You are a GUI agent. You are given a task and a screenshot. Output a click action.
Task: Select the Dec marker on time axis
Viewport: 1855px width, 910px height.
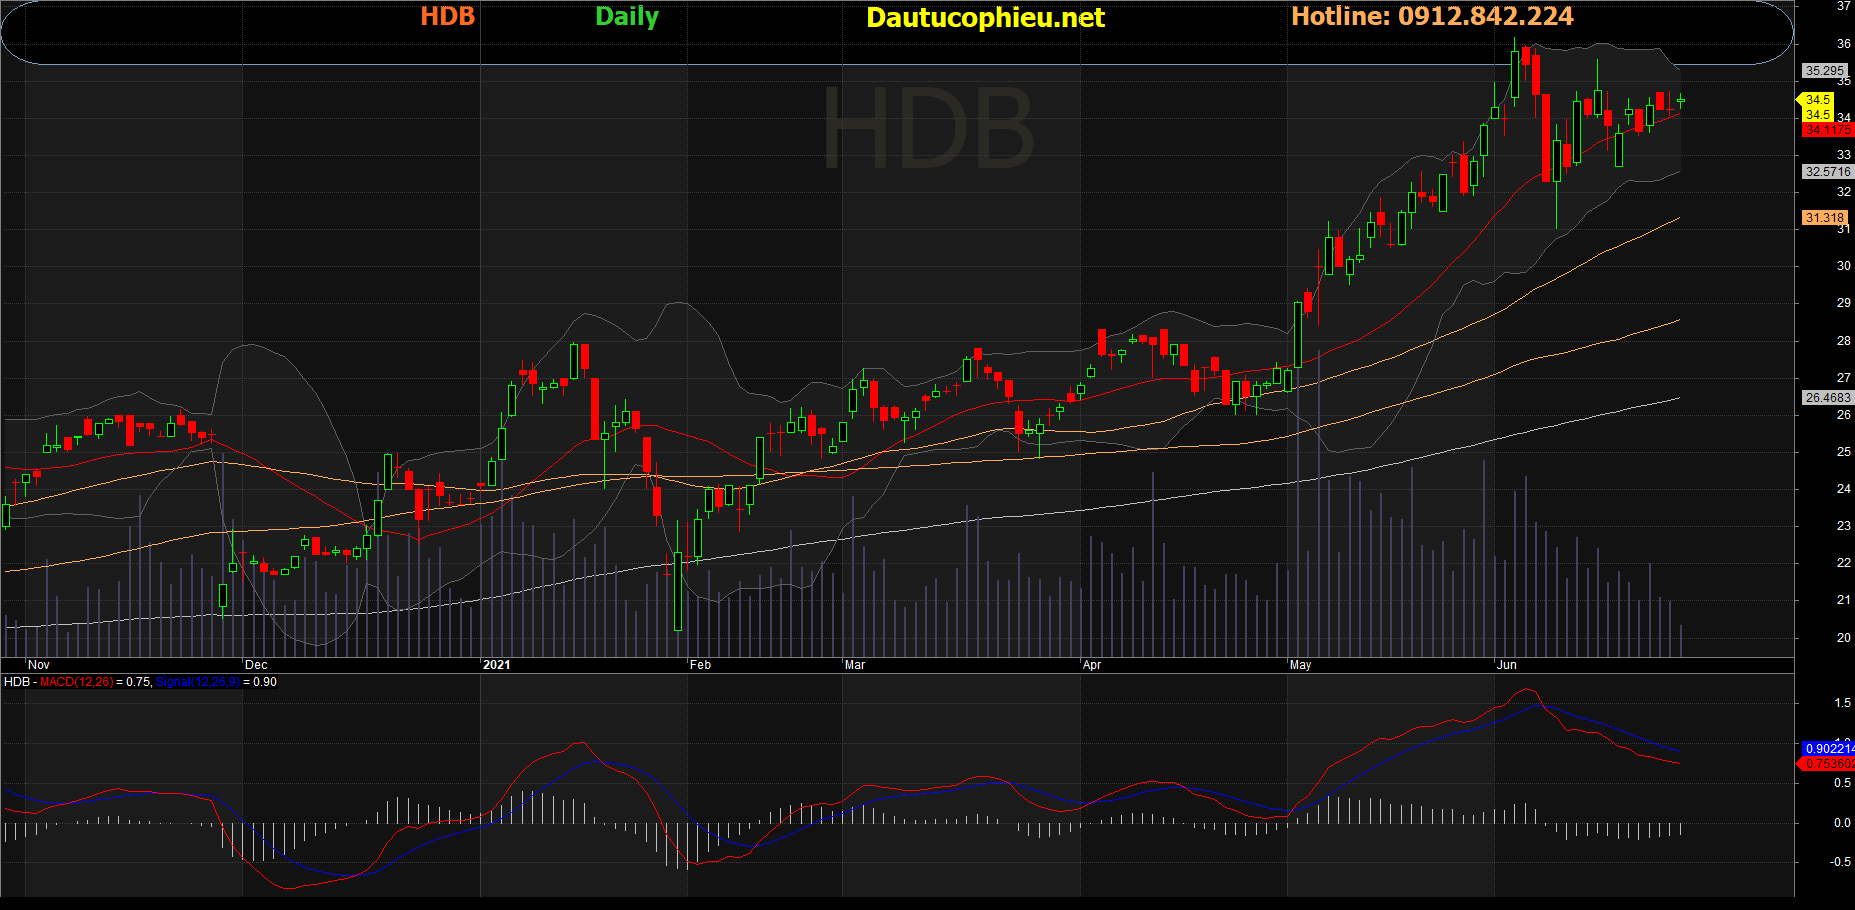(256, 665)
